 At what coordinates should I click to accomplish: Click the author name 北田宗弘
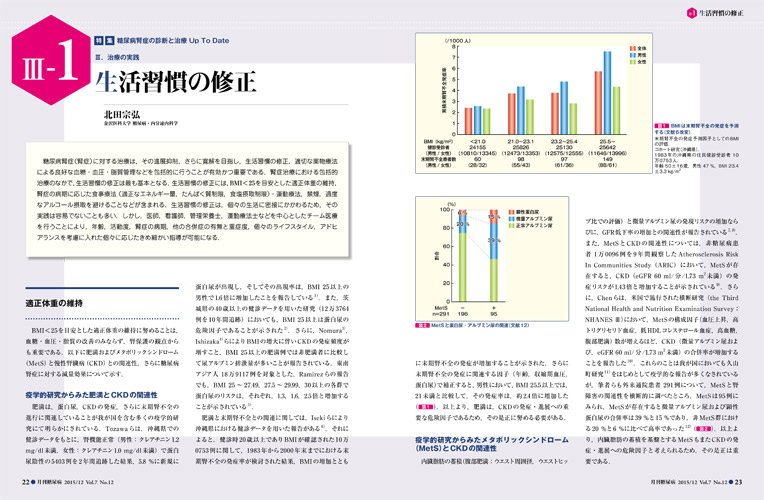click(x=122, y=114)
